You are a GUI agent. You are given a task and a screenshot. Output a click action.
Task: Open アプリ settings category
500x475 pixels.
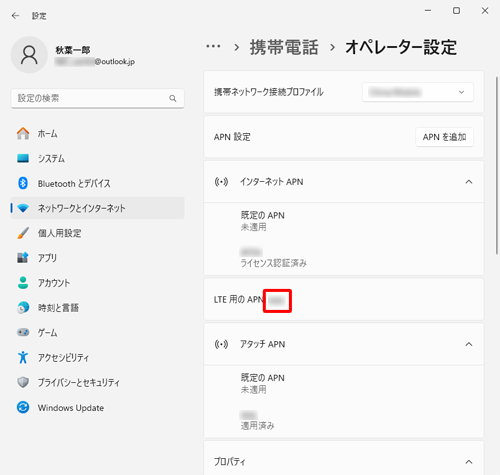click(98, 258)
